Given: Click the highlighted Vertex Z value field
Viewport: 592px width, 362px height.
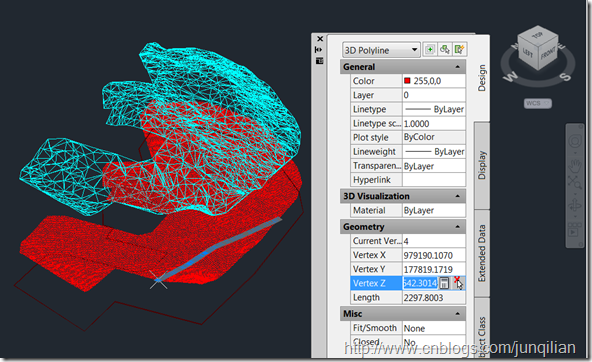Looking at the screenshot, I should [x=420, y=283].
